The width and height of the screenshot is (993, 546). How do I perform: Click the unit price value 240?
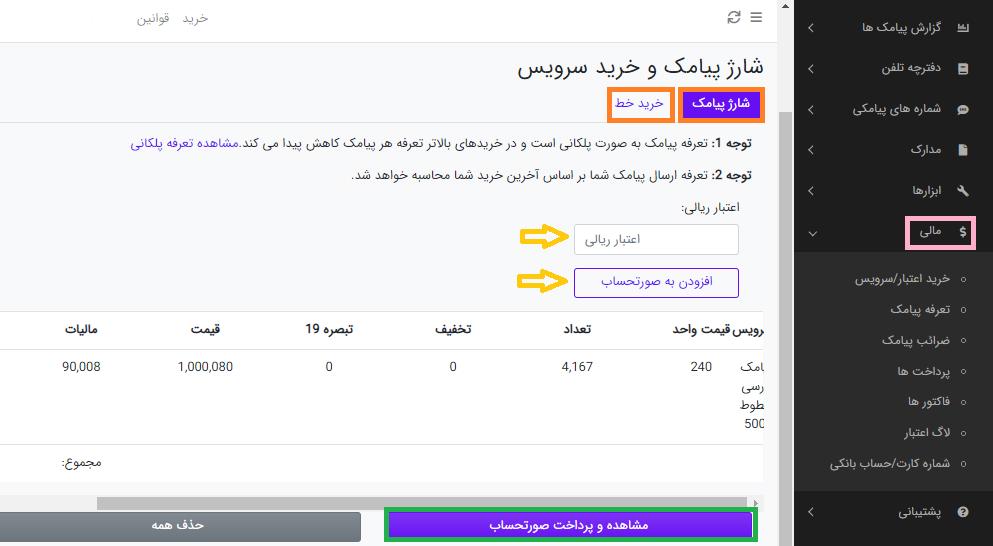pyautogui.click(x=701, y=367)
